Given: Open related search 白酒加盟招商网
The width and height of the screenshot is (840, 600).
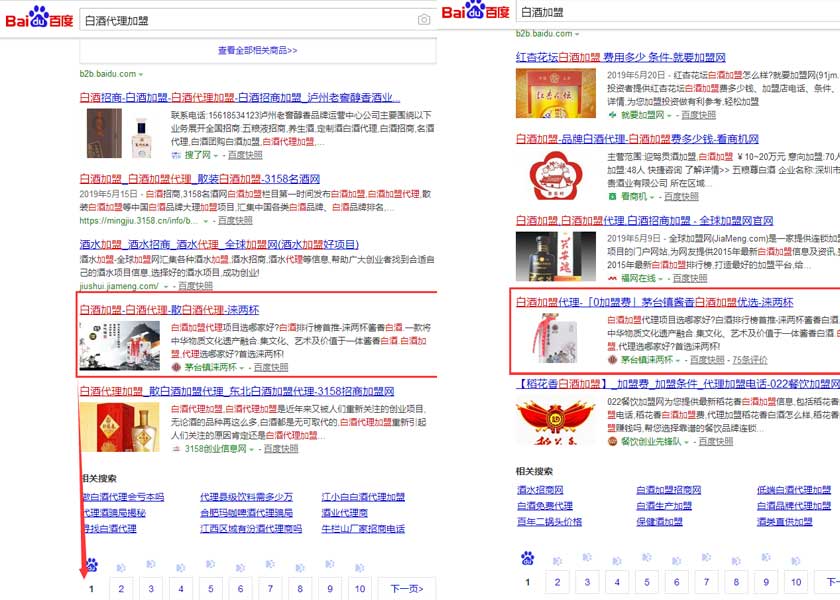Looking at the screenshot, I should point(669,490).
